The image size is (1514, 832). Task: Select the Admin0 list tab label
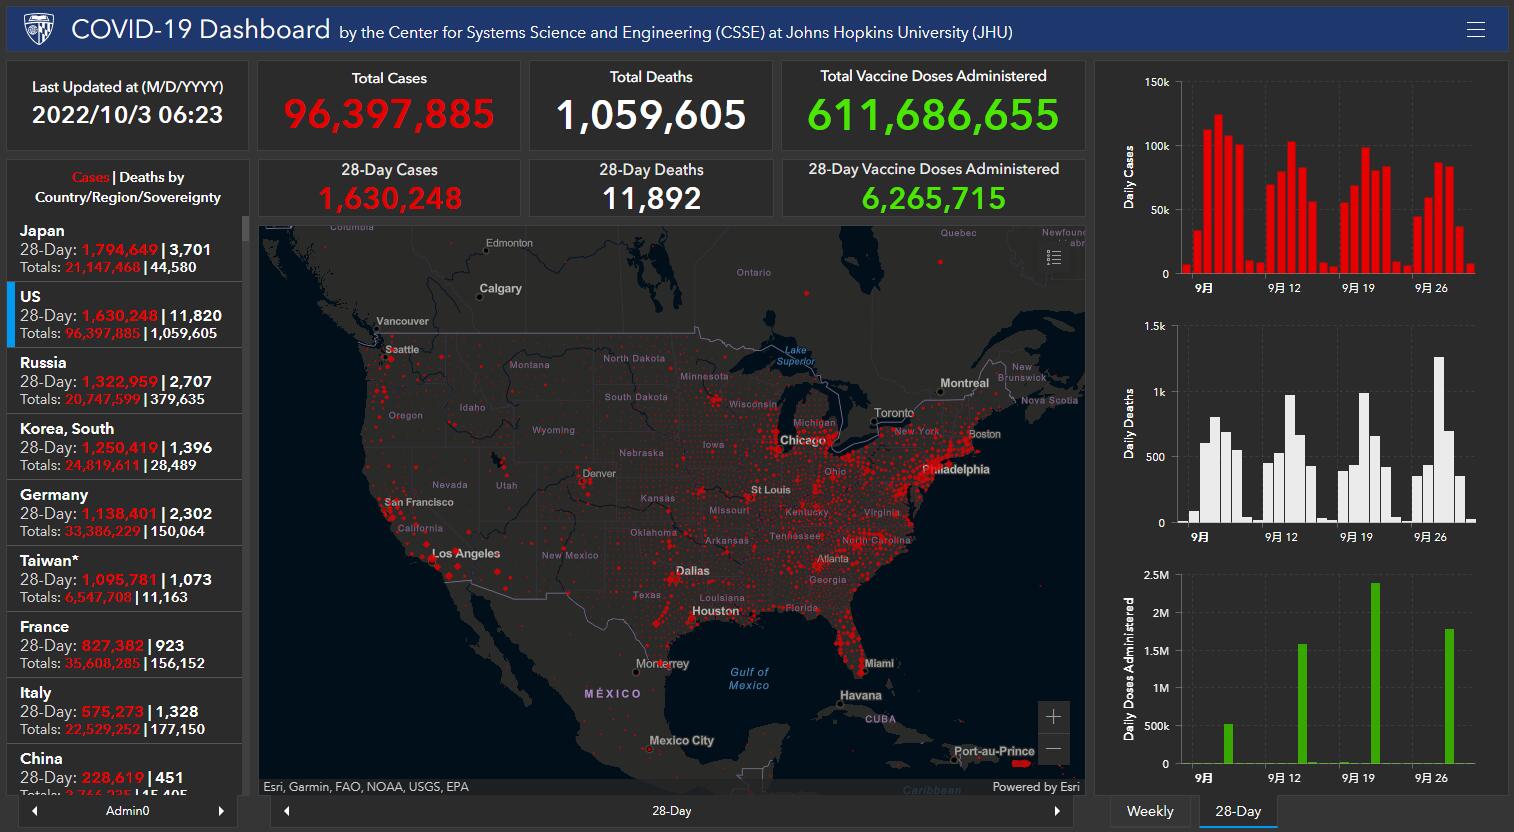(x=128, y=811)
